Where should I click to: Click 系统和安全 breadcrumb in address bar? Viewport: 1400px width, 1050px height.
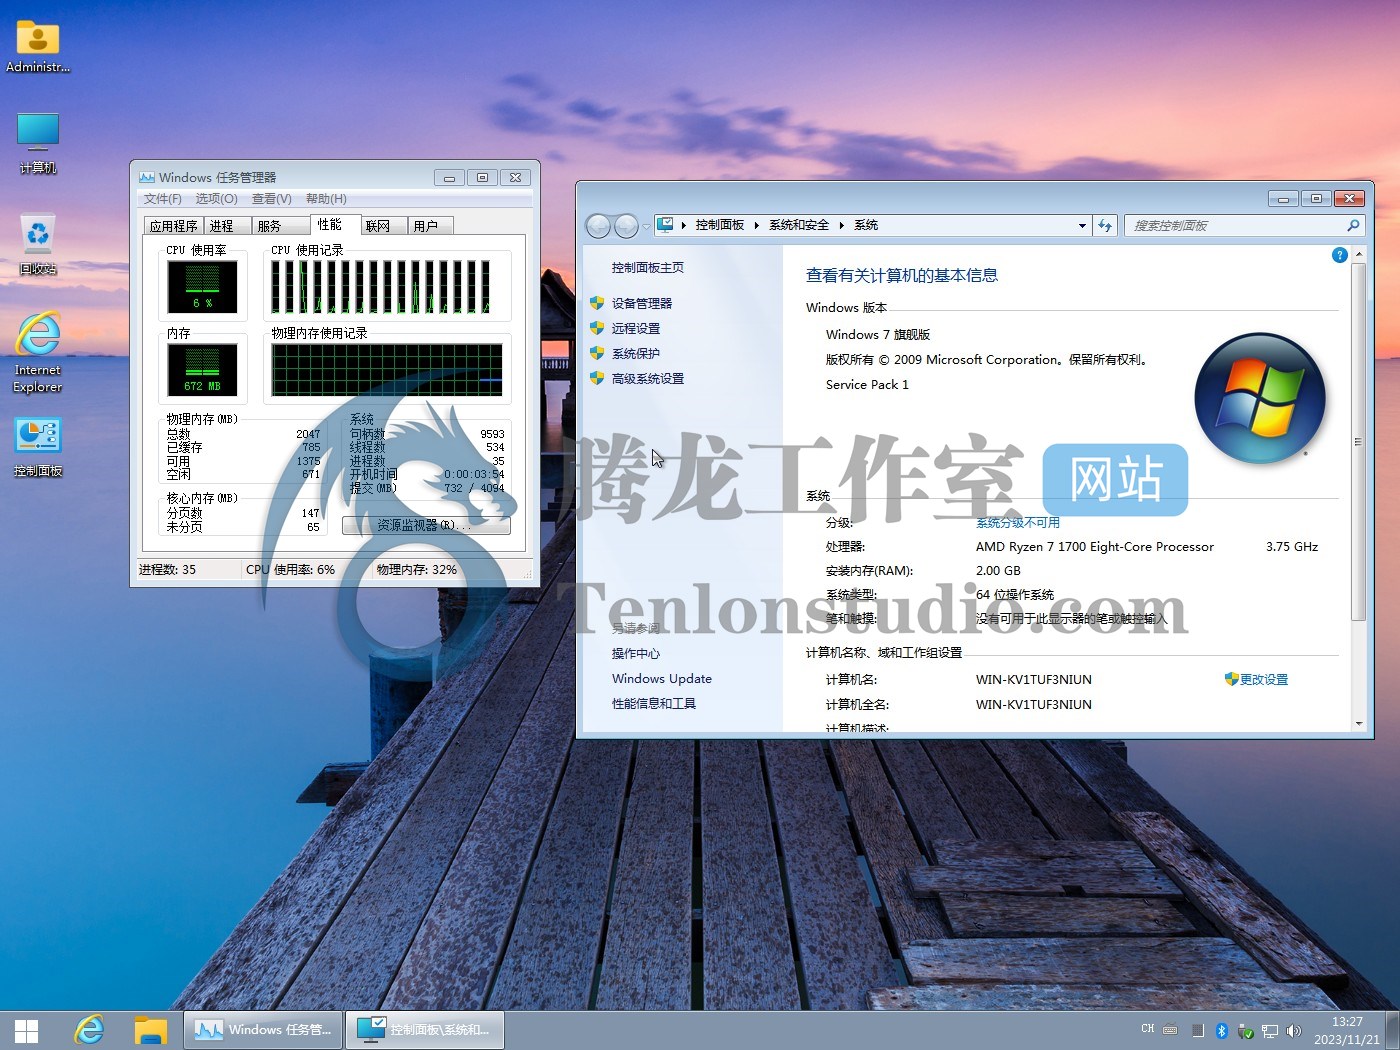(799, 225)
